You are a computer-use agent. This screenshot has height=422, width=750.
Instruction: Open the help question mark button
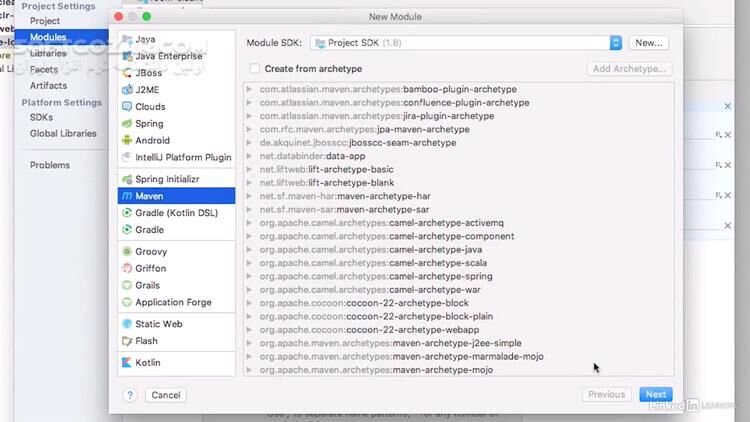coord(129,395)
